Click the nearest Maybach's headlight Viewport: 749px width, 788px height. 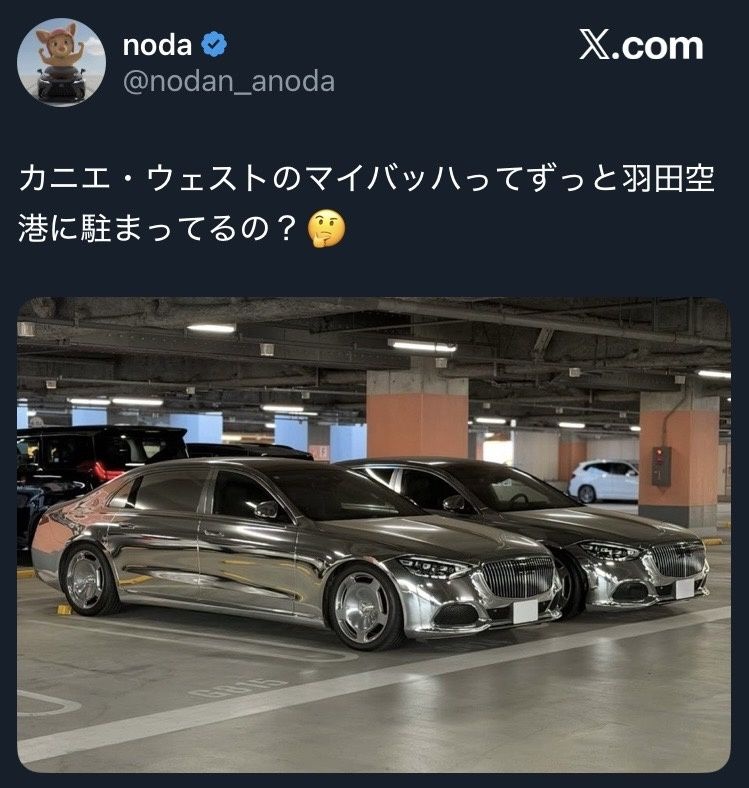pyautogui.click(x=433, y=567)
